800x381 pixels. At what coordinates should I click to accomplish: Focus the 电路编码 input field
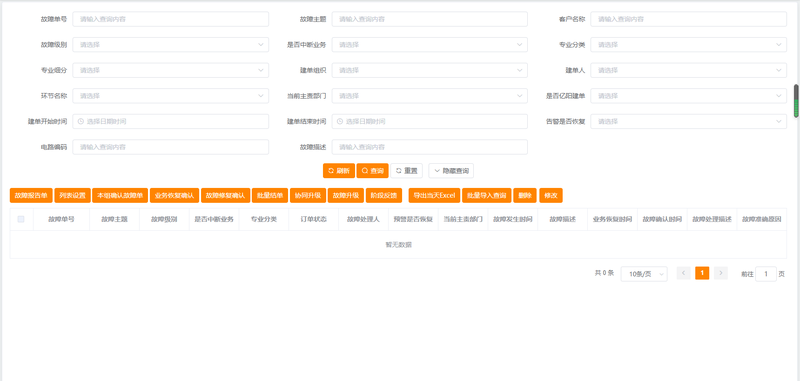(170, 147)
